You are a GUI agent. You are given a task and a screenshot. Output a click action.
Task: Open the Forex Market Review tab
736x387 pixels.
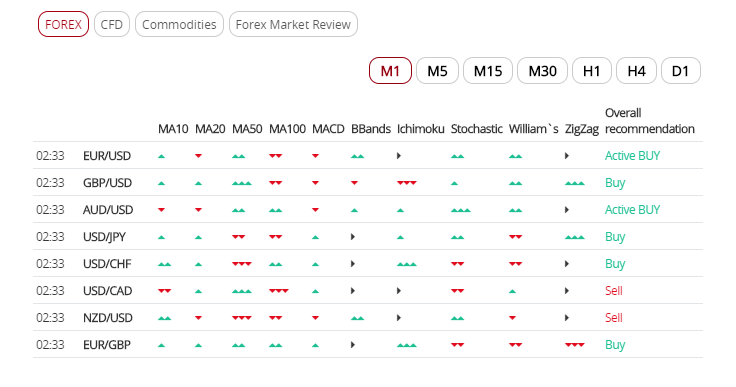tap(293, 24)
